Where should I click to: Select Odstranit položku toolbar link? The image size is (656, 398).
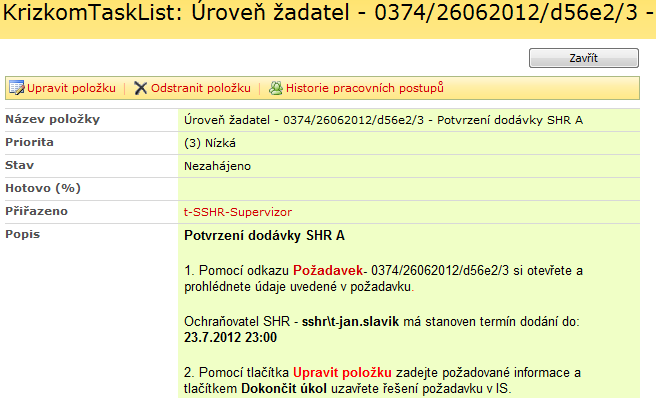(201, 88)
